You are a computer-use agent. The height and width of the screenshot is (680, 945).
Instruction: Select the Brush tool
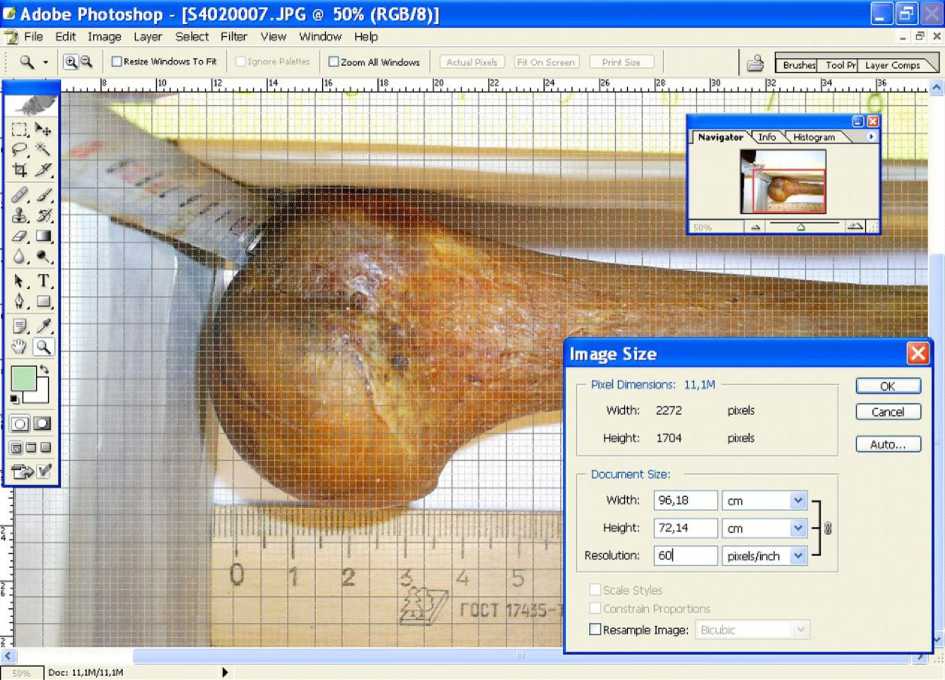coord(43,195)
